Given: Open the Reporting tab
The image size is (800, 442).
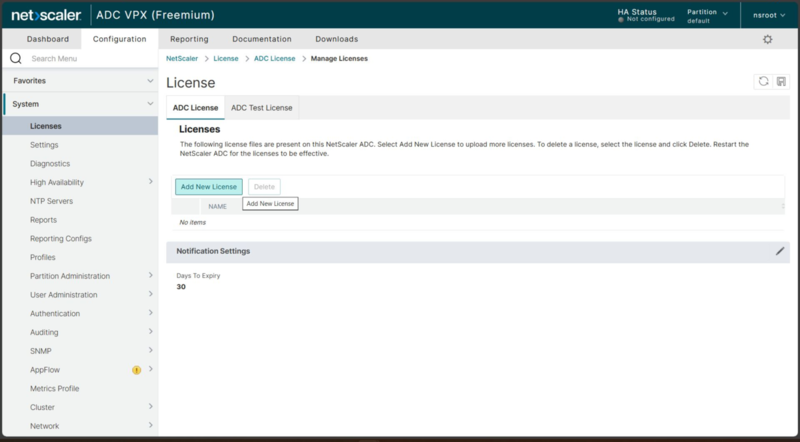Looking at the screenshot, I should (x=189, y=39).
